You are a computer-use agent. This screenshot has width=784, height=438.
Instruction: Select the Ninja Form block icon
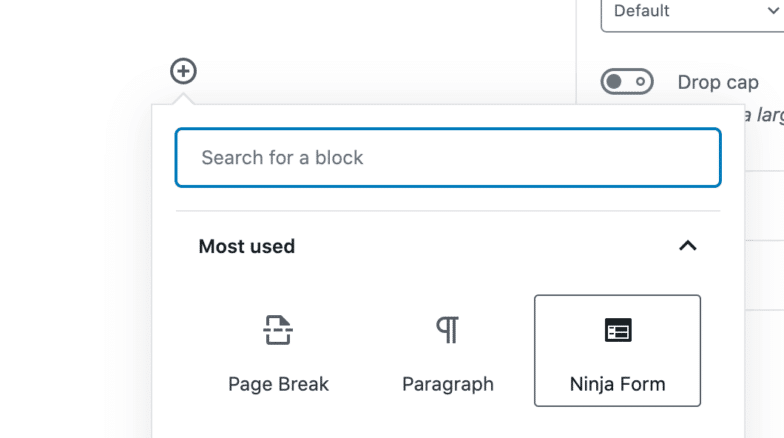[618, 330]
